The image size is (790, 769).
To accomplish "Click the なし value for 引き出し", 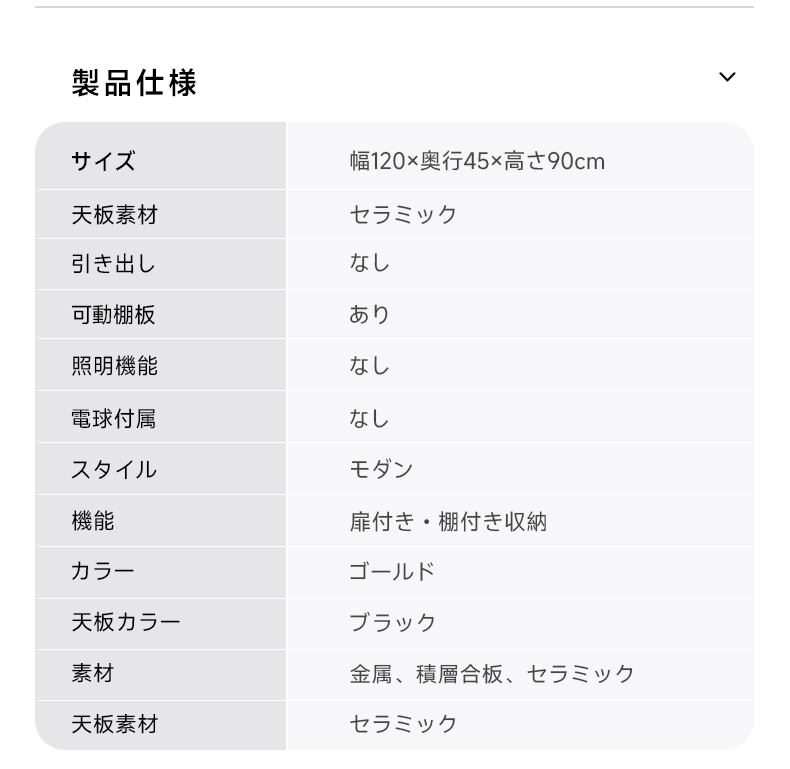I will point(370,263).
